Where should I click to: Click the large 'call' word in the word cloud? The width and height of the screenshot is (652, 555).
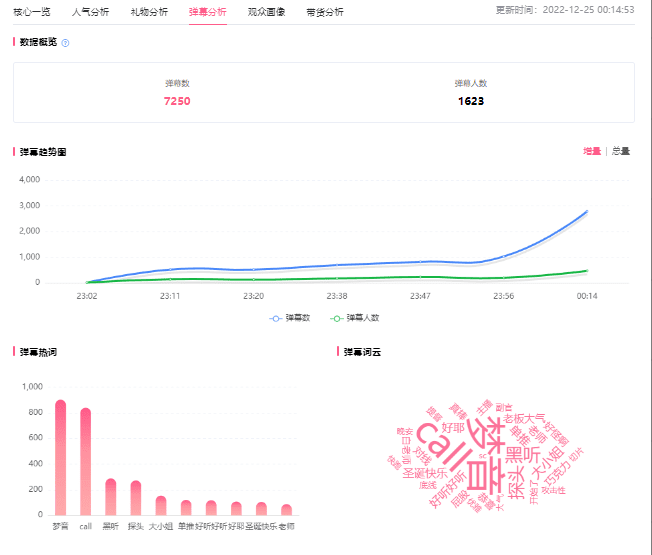tap(443, 449)
